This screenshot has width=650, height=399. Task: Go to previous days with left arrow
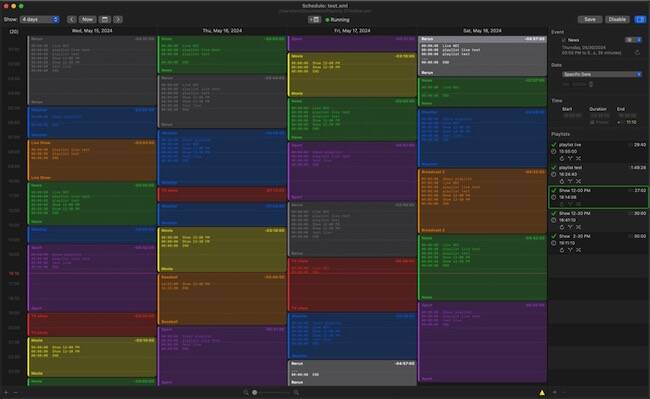click(71, 19)
